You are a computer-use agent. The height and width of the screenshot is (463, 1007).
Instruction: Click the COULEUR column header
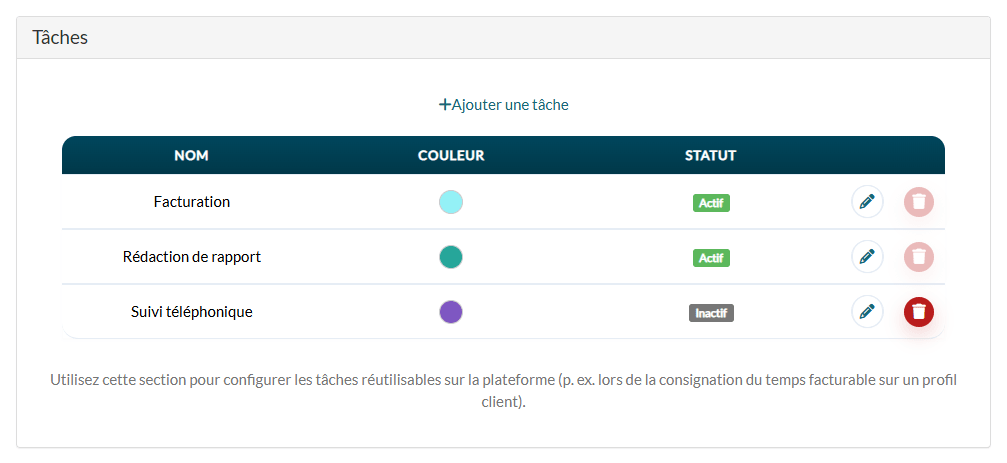pyautogui.click(x=451, y=155)
